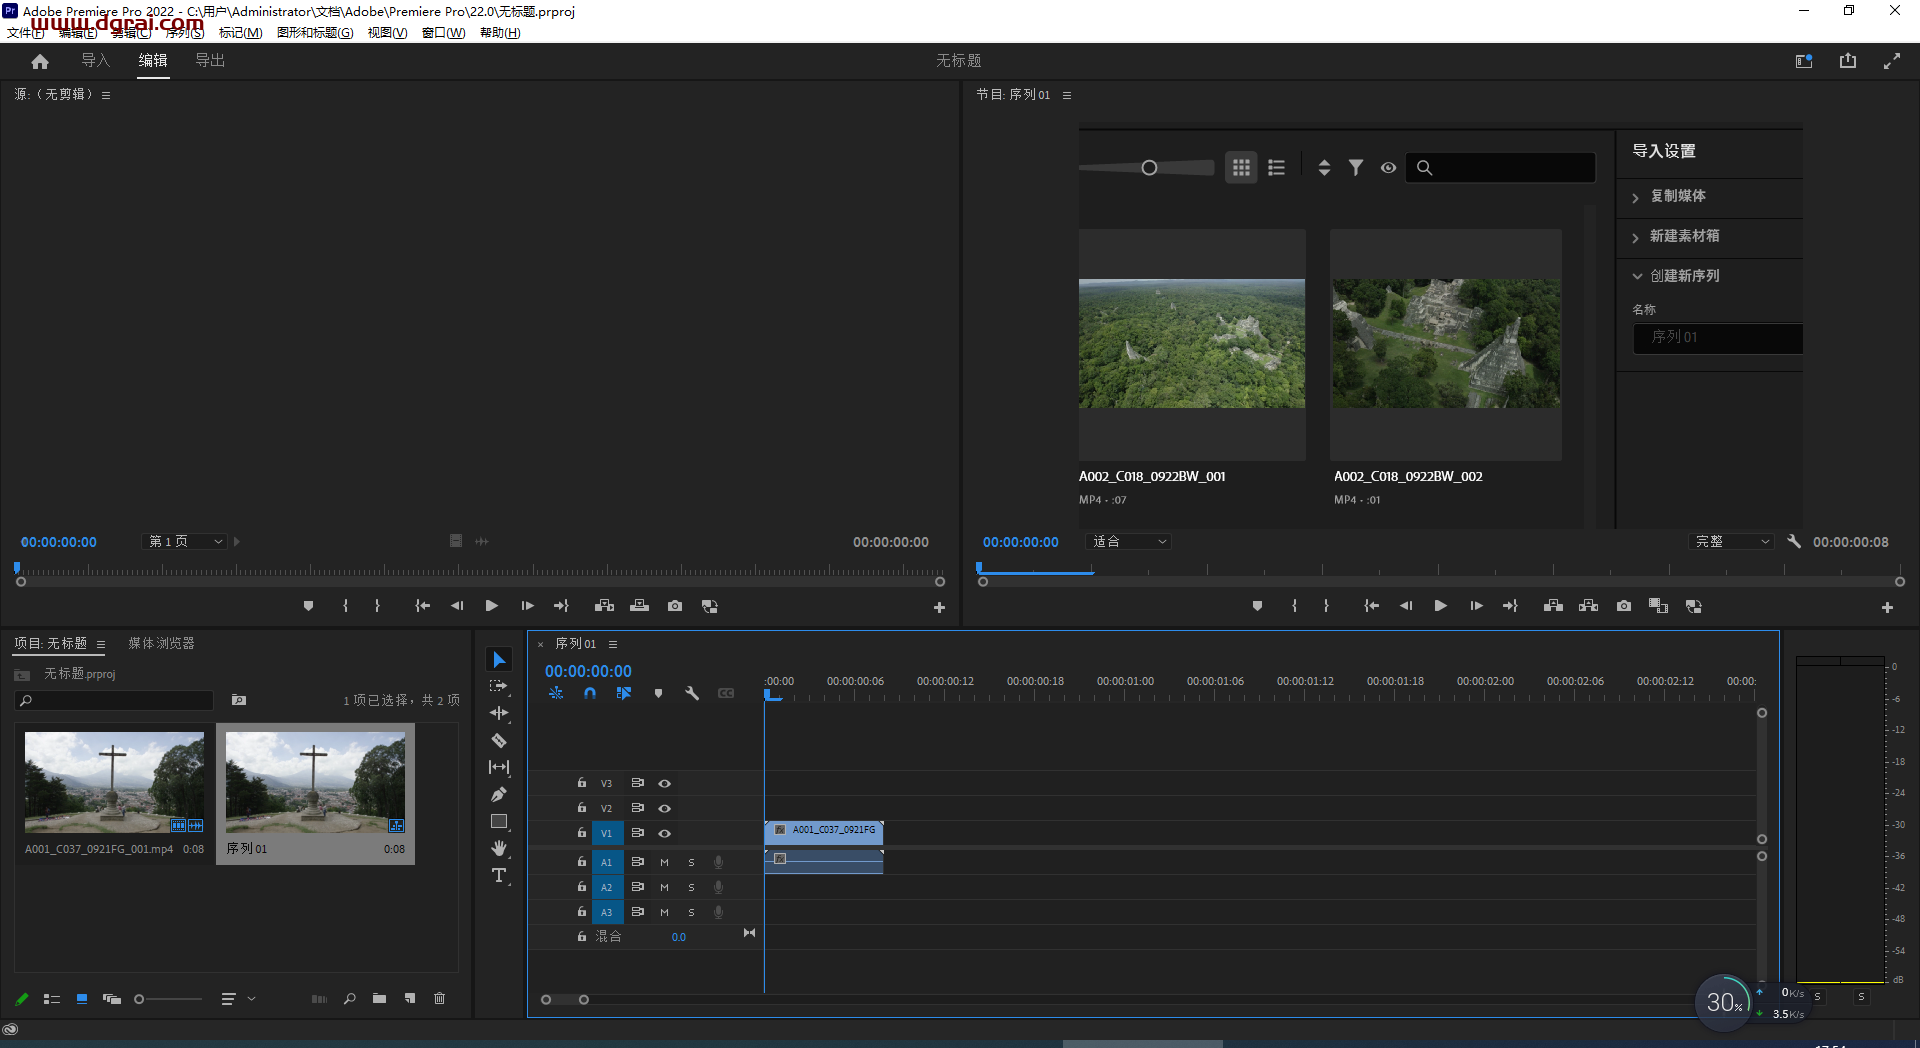The width and height of the screenshot is (1920, 1048).
Task: Select the Type tool
Action: click(x=499, y=875)
